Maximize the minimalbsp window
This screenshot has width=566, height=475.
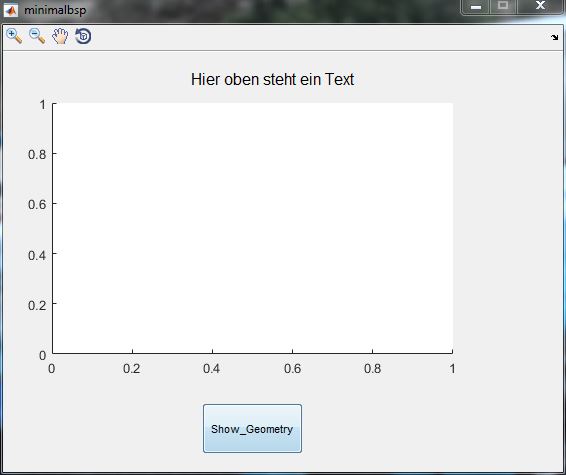tap(503, 6)
